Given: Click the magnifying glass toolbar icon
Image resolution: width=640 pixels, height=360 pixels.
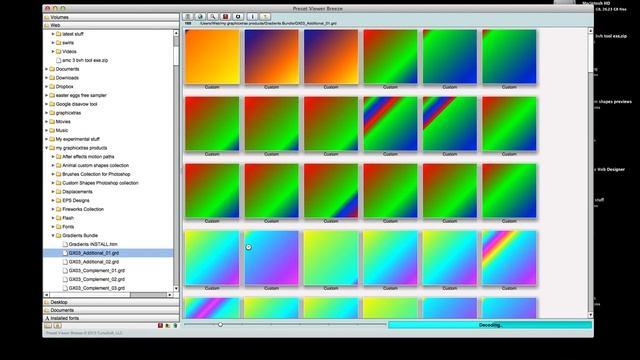Looking at the screenshot, I should [x=213, y=17].
